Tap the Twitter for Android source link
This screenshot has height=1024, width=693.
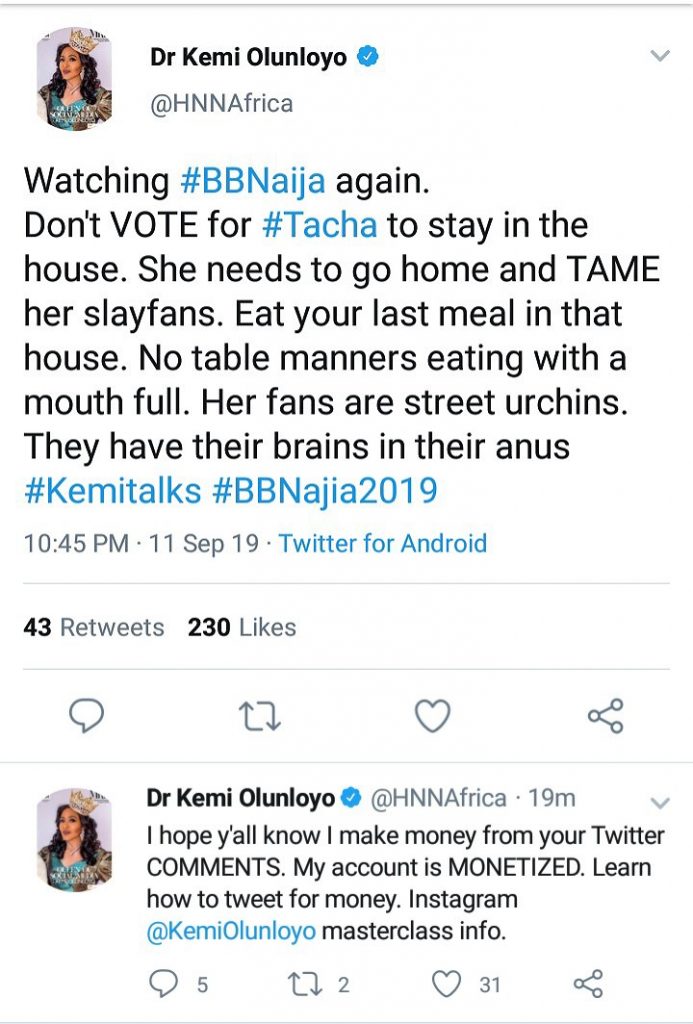(x=382, y=544)
